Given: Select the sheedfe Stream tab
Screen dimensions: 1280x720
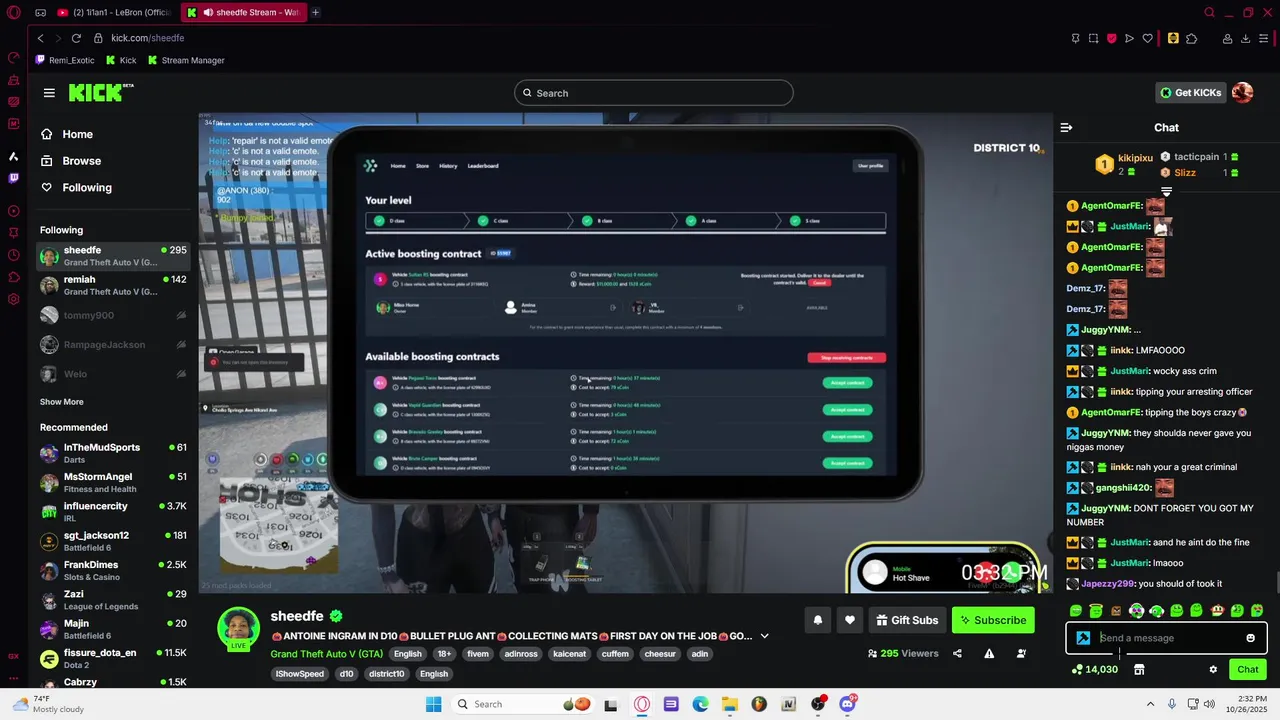Looking at the screenshot, I should (x=243, y=12).
